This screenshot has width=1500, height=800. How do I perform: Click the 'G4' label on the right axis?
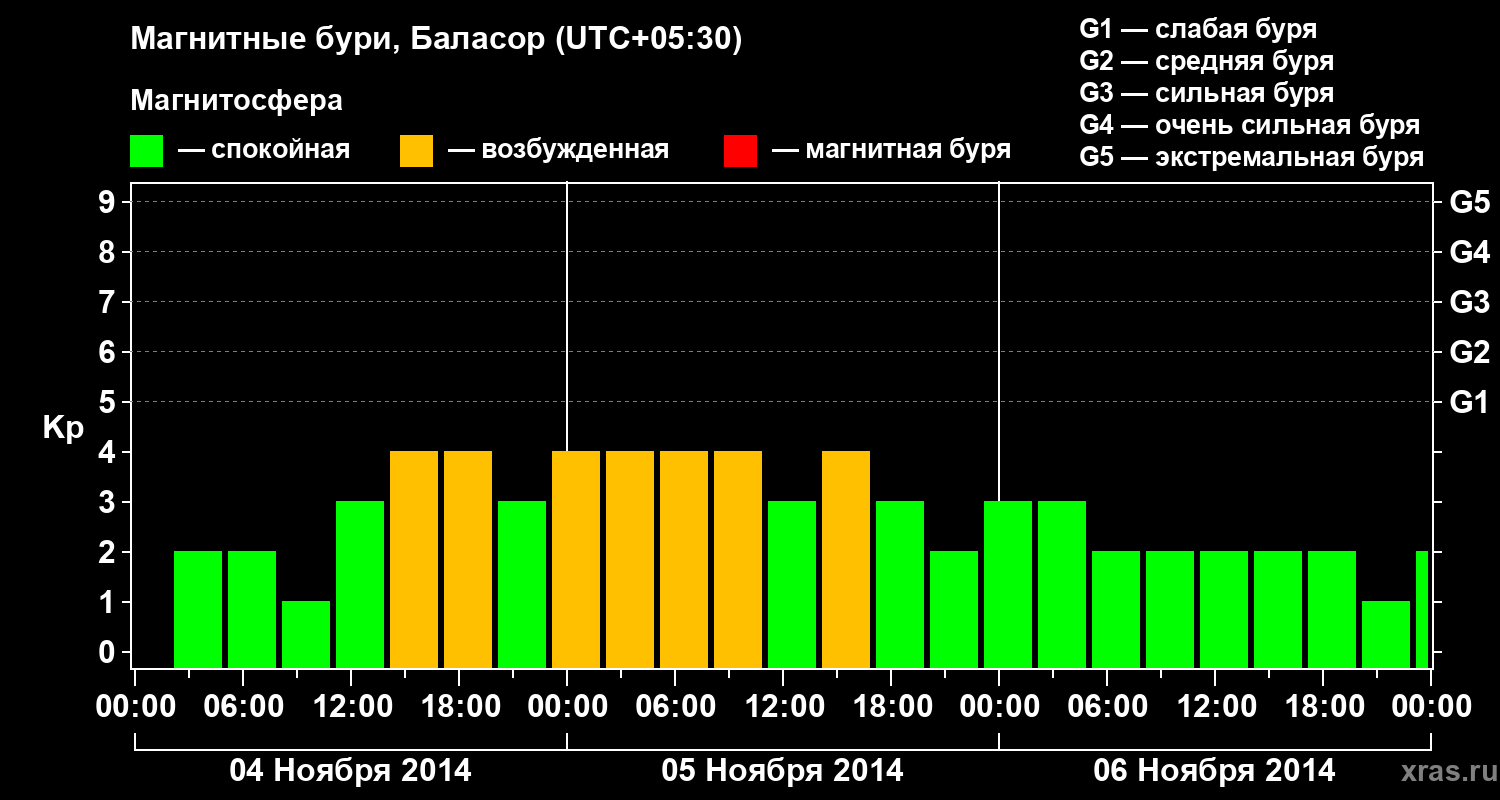(1470, 252)
